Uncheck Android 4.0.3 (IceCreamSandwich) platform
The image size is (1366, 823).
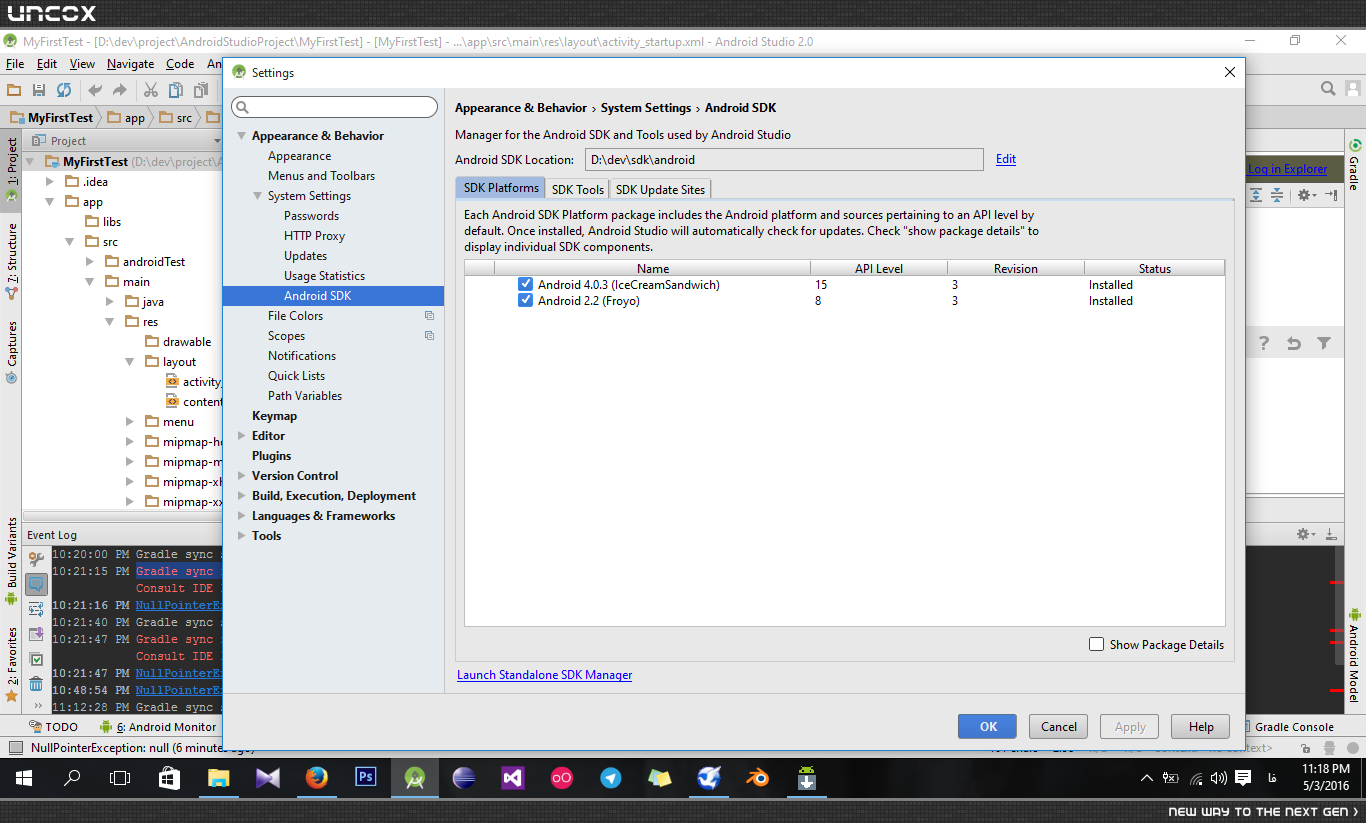(525, 285)
